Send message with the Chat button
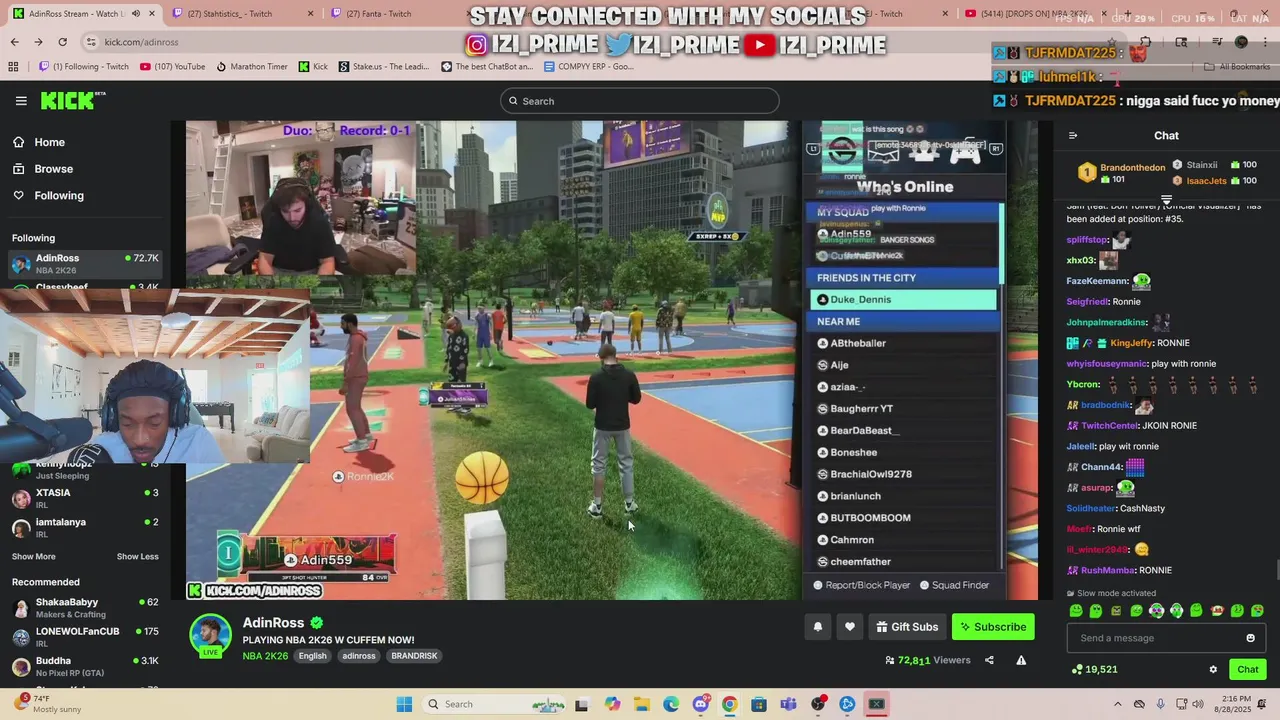The width and height of the screenshot is (1280, 720). click(1247, 670)
